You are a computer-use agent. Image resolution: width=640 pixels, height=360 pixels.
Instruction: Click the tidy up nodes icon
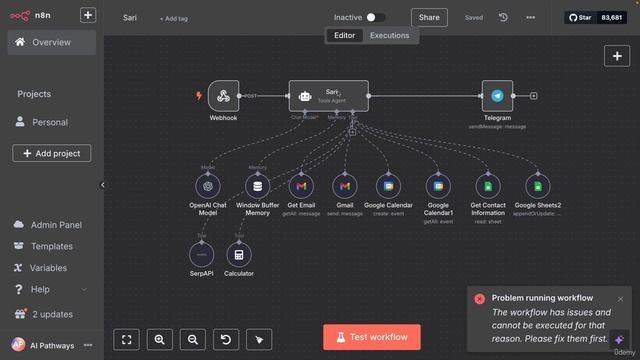(x=259, y=339)
